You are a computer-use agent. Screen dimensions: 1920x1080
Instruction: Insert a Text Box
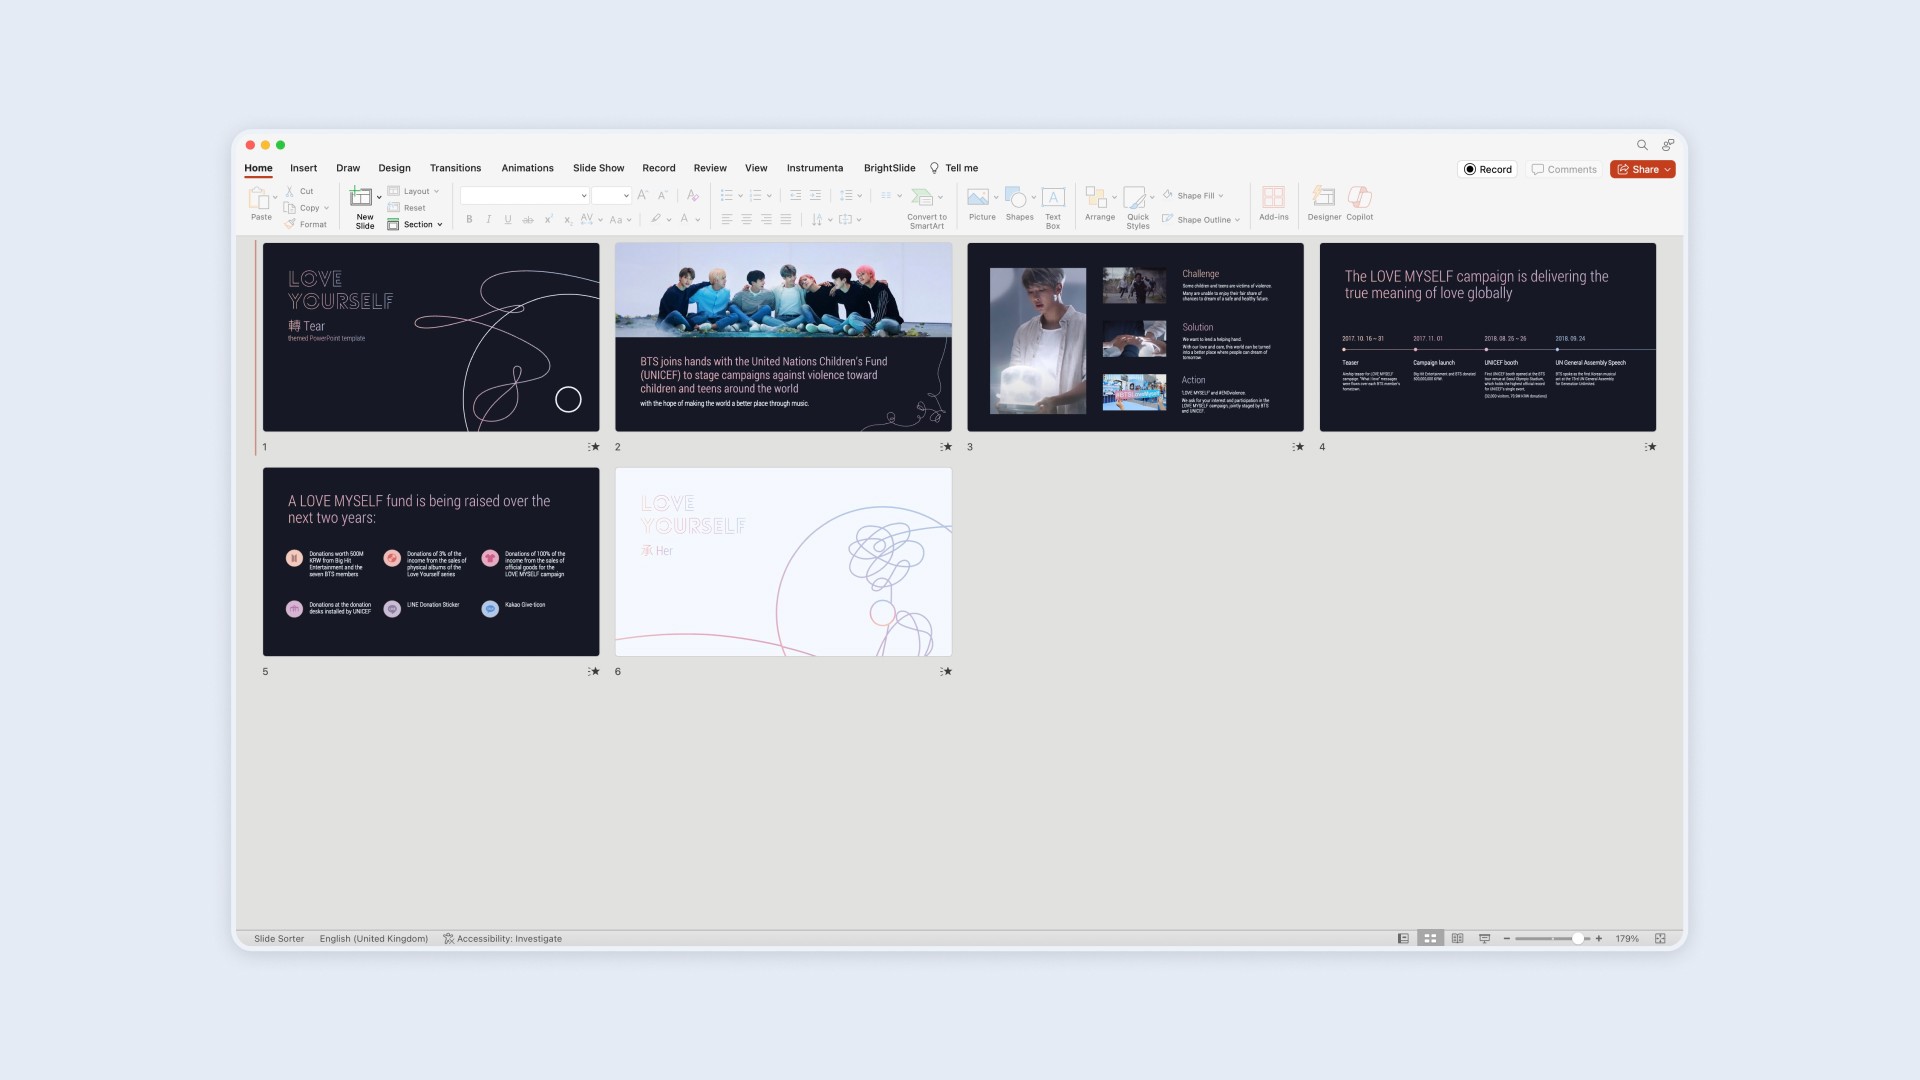tap(1053, 197)
